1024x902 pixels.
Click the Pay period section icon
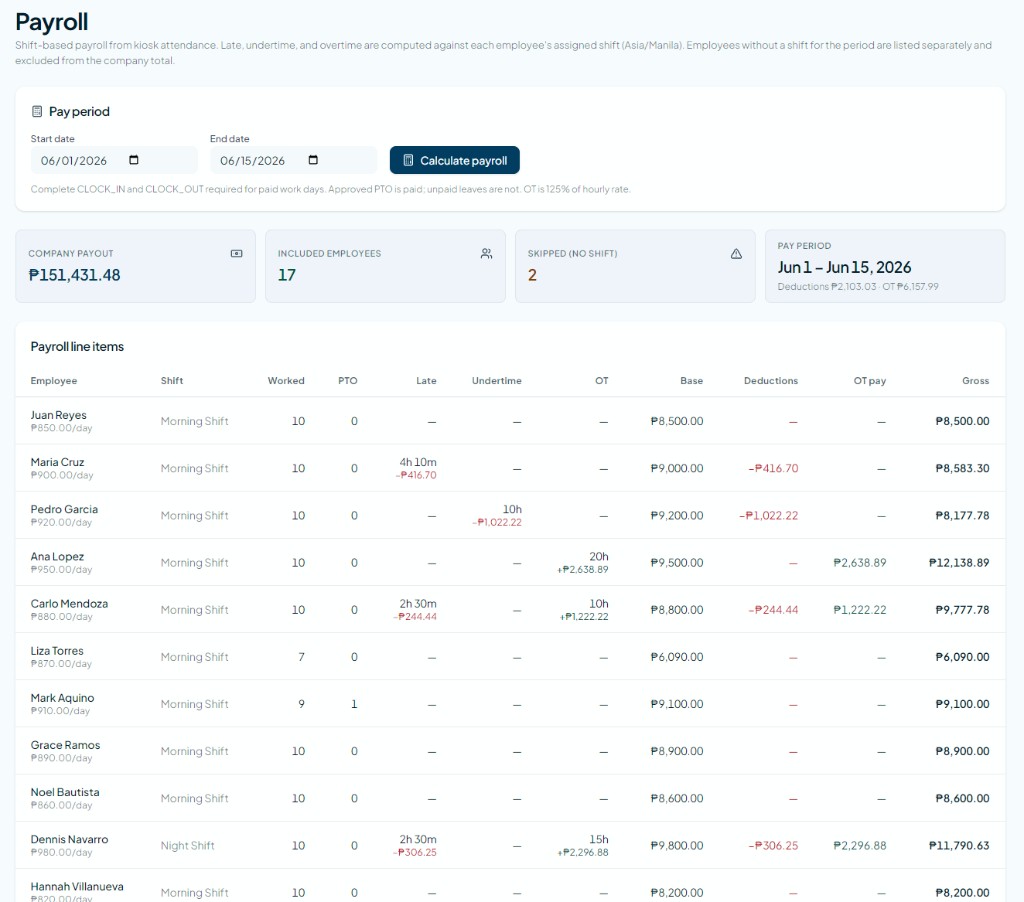click(37, 112)
